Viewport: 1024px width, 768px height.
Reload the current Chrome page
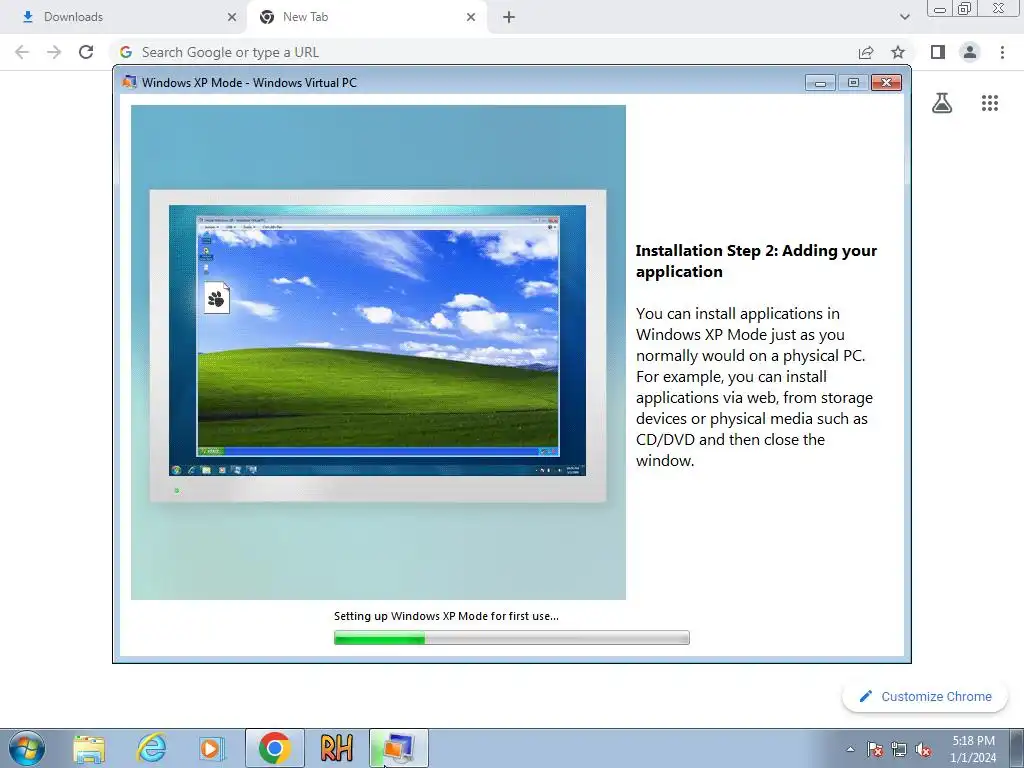click(86, 52)
